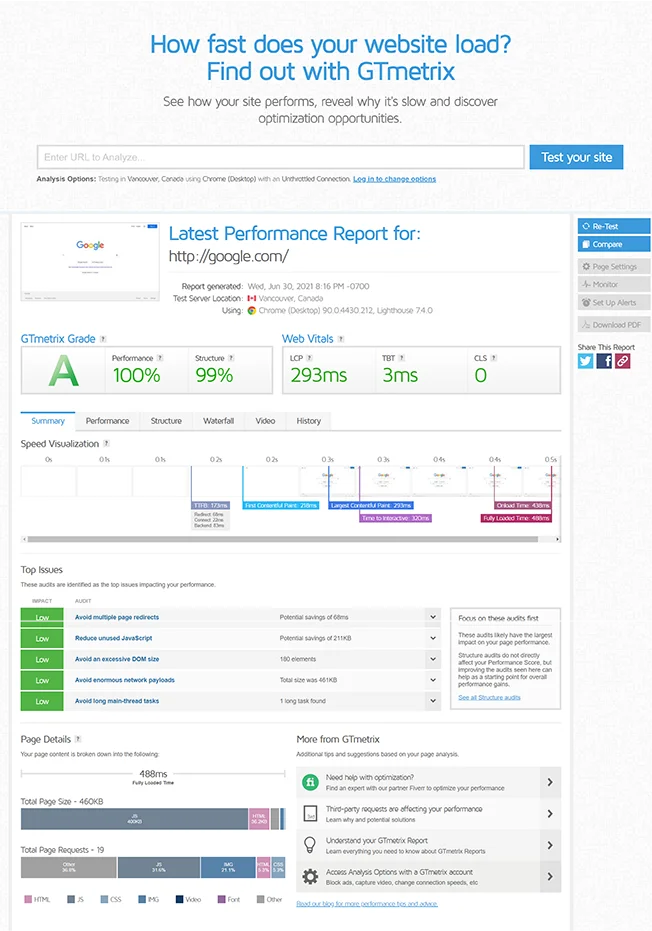Viewport: 652px width, 931px height.
Task: Click Log in to change options link
Action: pyautogui.click(x=394, y=179)
